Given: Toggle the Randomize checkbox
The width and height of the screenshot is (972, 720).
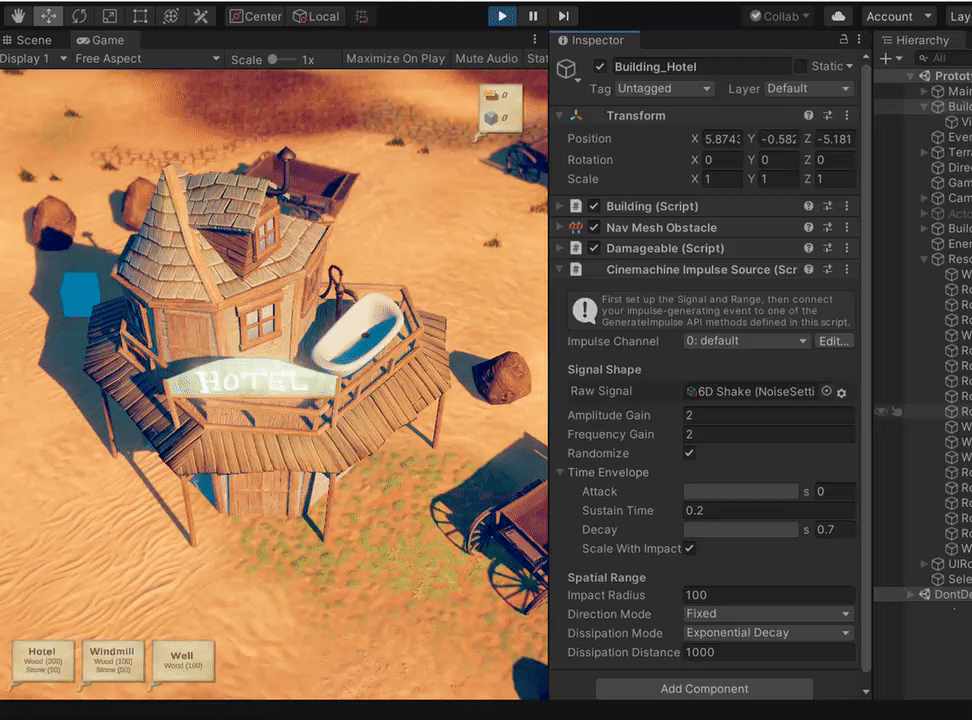Looking at the screenshot, I should 689,453.
